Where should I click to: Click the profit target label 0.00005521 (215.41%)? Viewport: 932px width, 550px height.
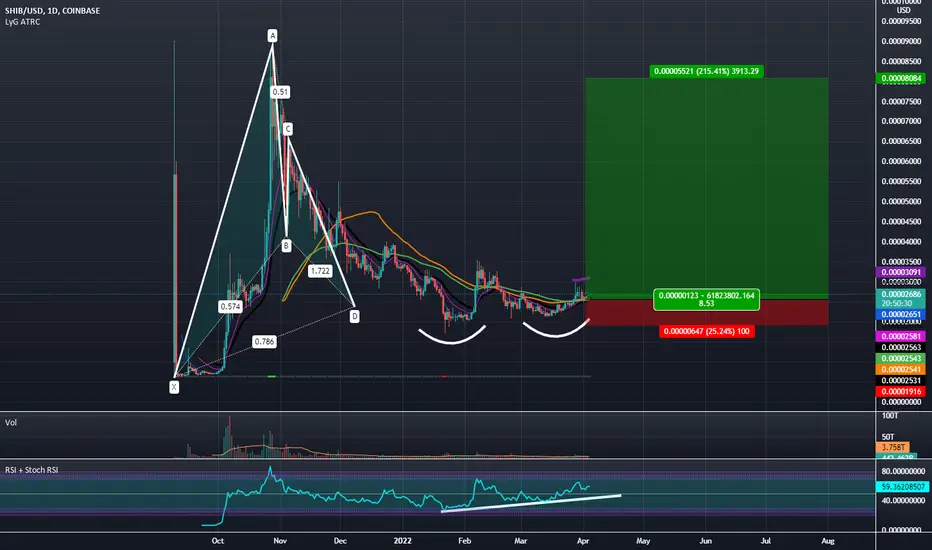pyautogui.click(x=706, y=71)
